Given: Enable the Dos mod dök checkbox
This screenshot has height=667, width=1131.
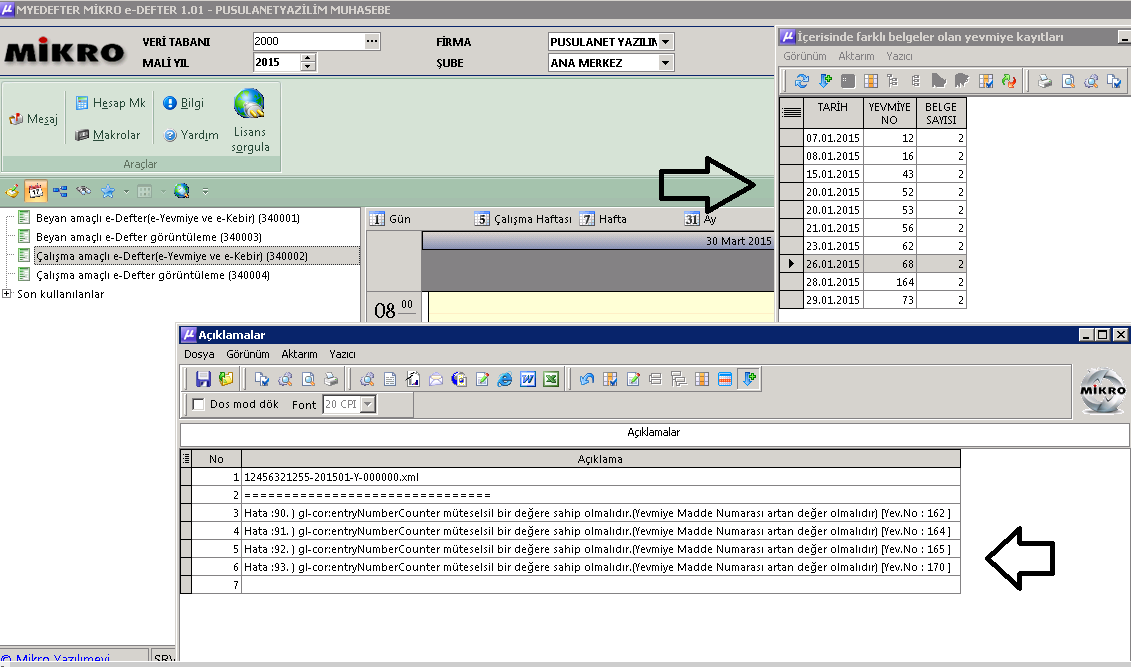Looking at the screenshot, I should click(198, 405).
